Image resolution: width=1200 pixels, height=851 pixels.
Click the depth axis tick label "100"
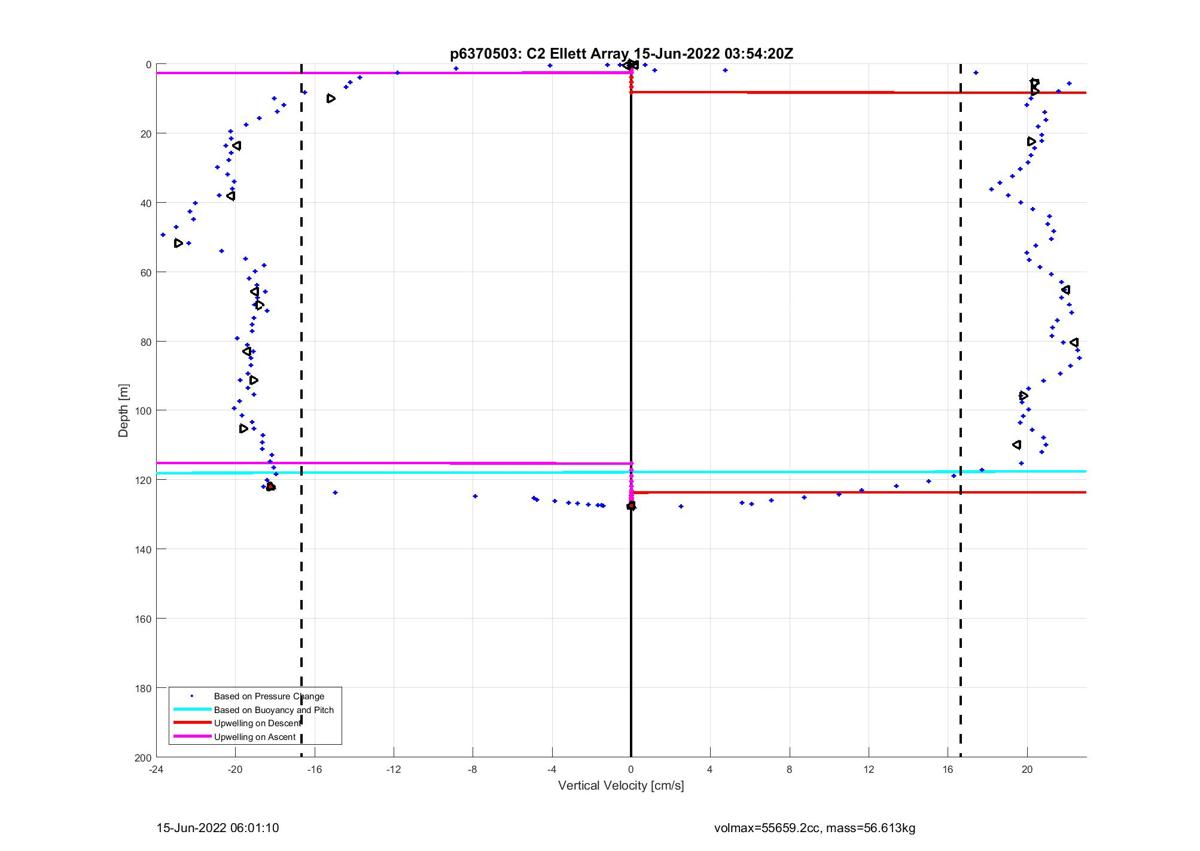point(142,411)
